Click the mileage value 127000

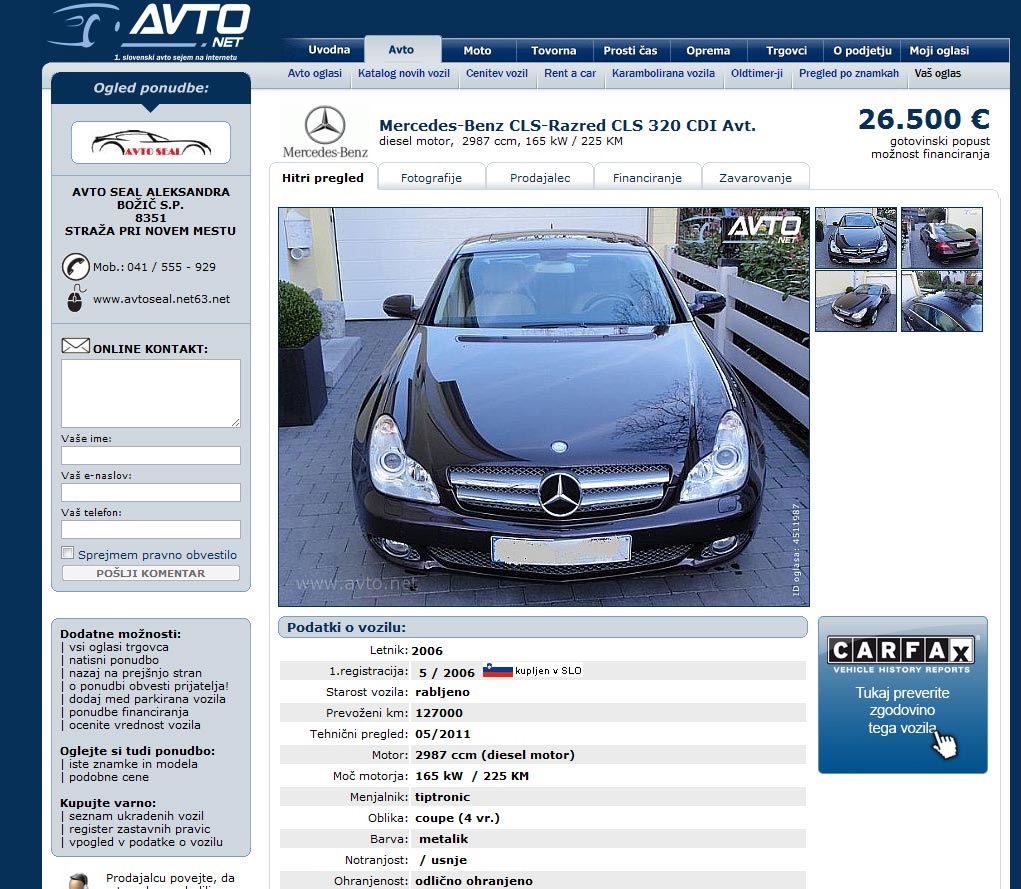pyautogui.click(x=439, y=713)
